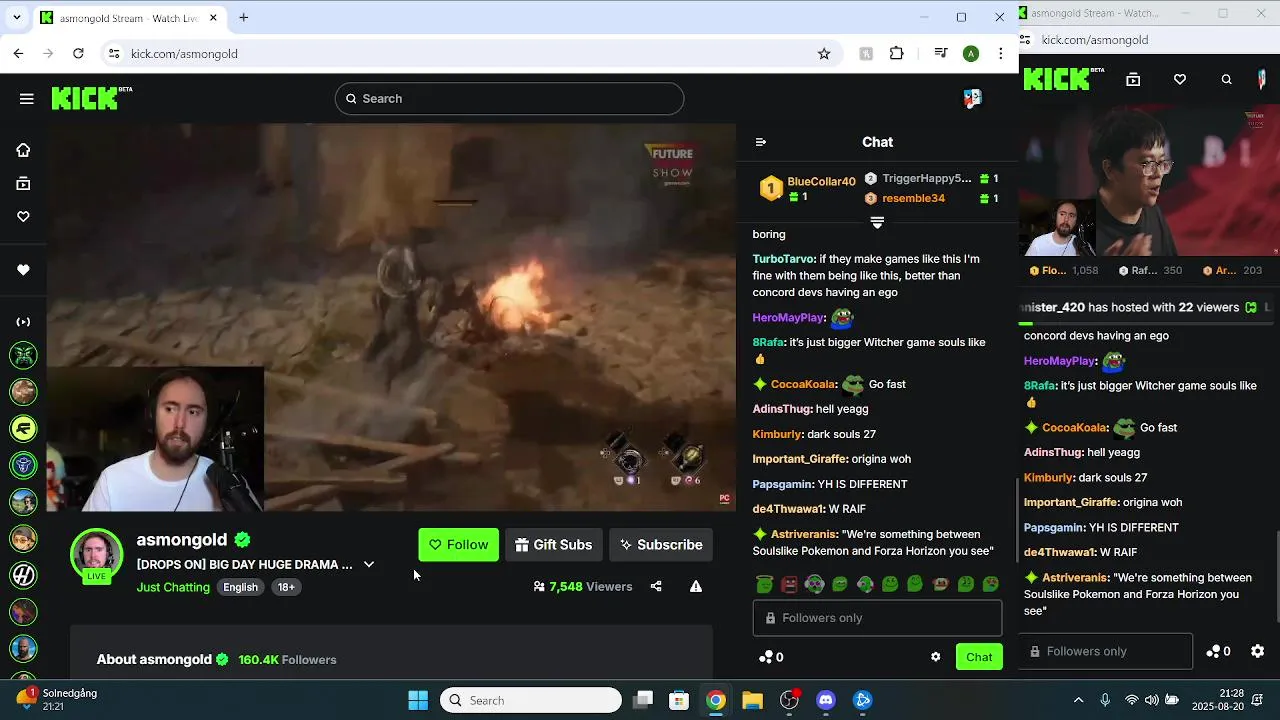The width and height of the screenshot is (1280, 720).
Task: Click Astriveranis username in main chat
Action: point(804,534)
